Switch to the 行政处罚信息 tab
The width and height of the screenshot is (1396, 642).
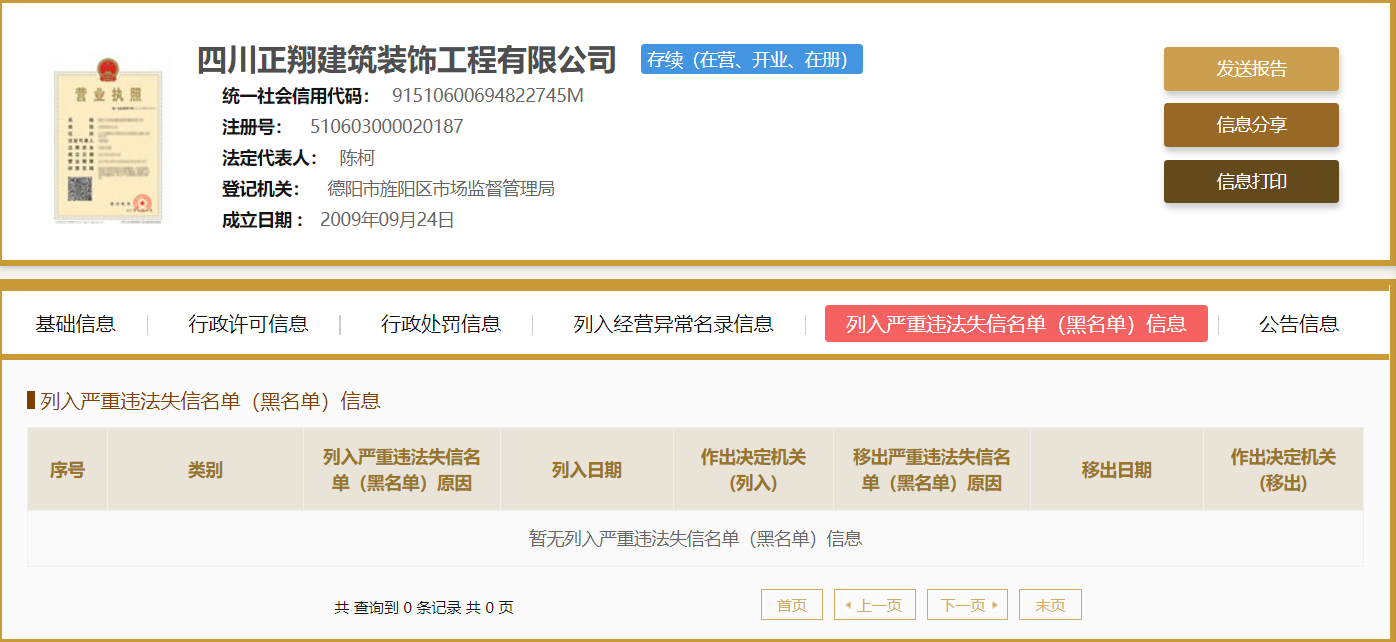441,324
